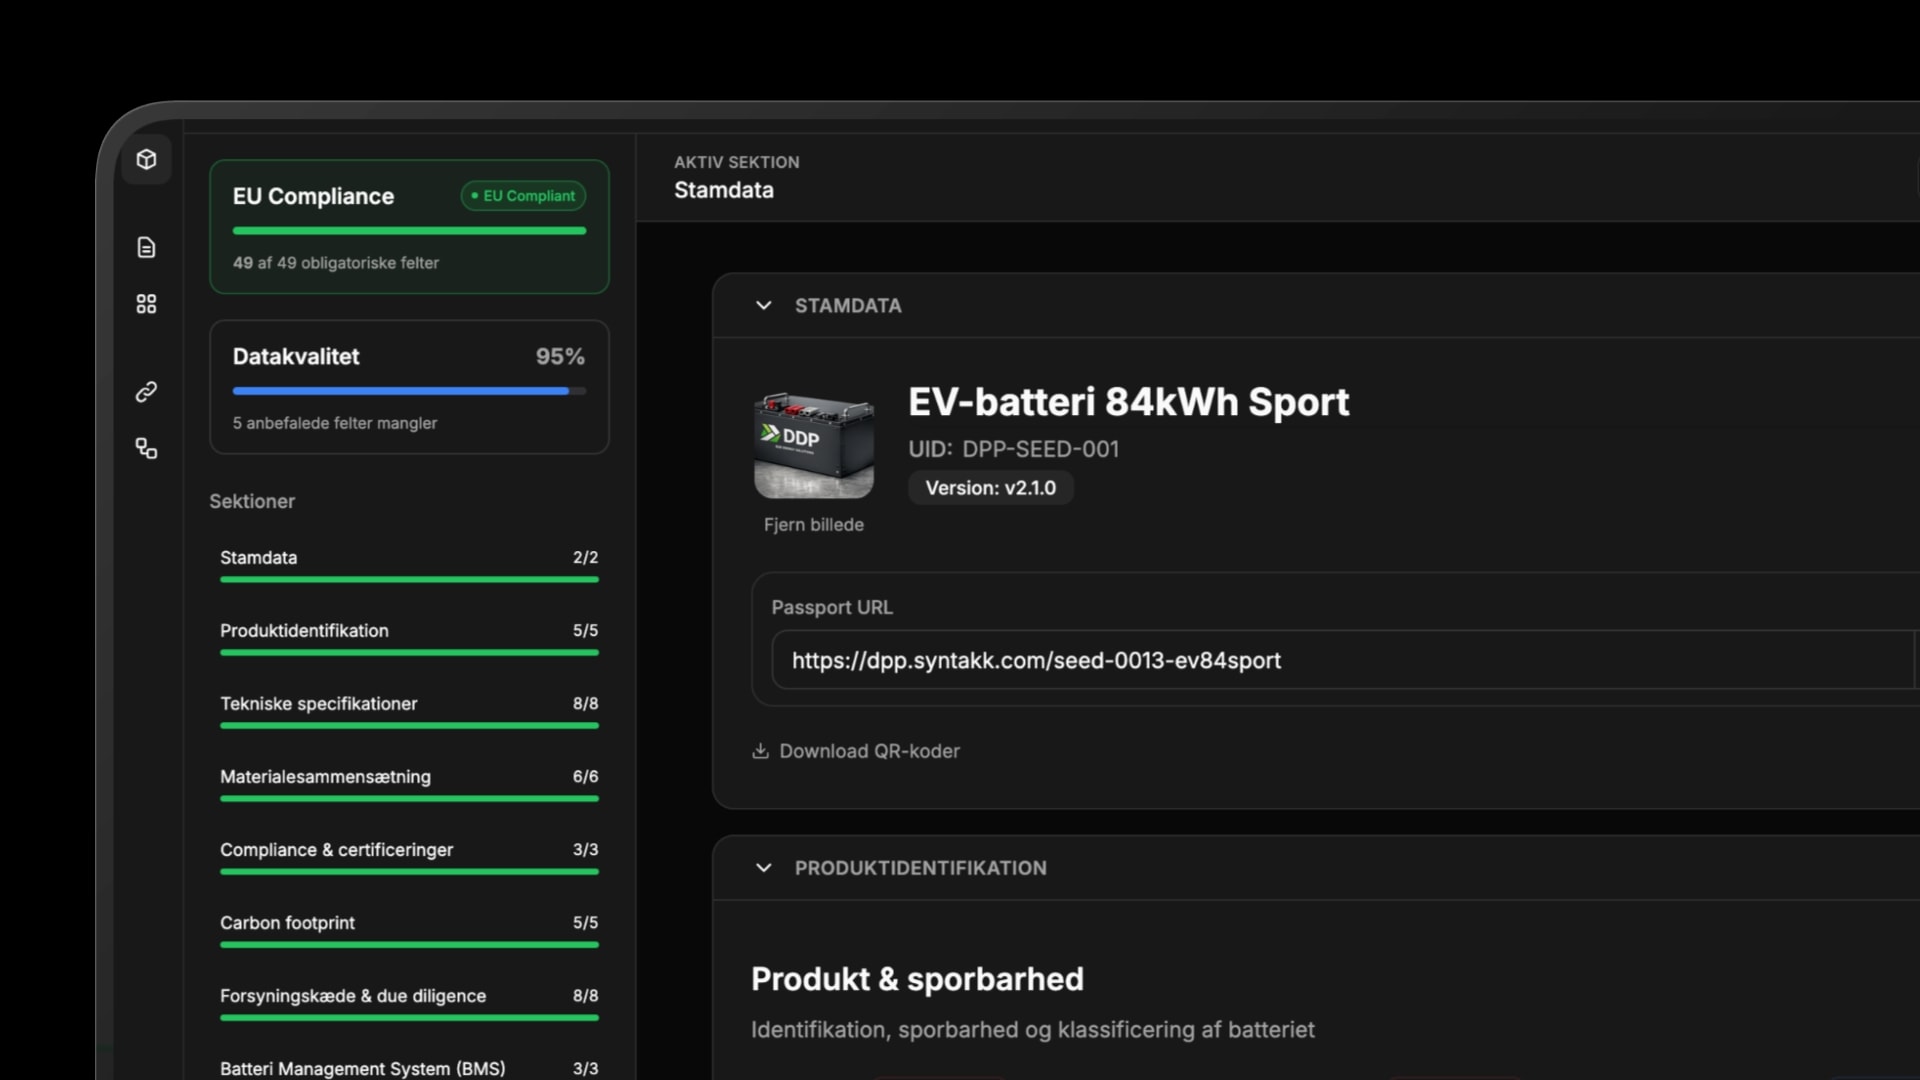1920x1080 pixels.
Task: Select the link icon in the sidebar
Action: pyautogui.click(x=146, y=392)
